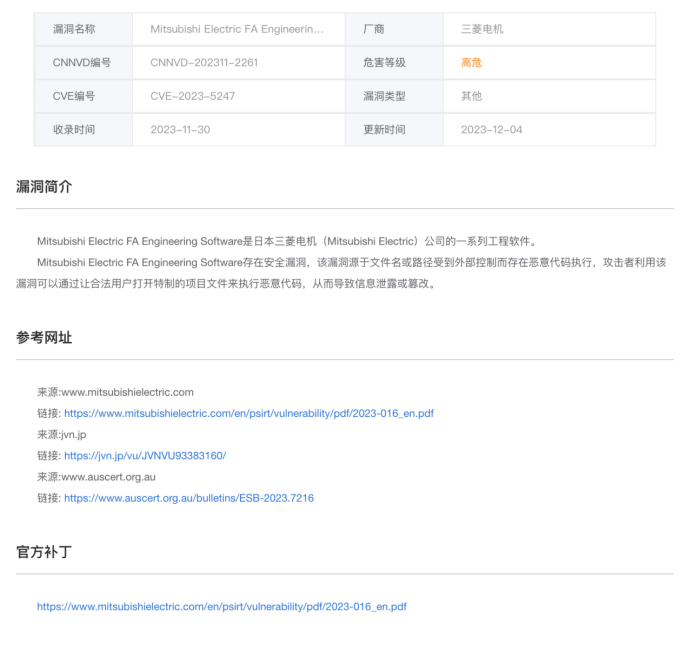The height and width of the screenshot is (646, 692).
Task: Select the CNNVD number CNNVD-202311-2261
Action: tap(204, 63)
